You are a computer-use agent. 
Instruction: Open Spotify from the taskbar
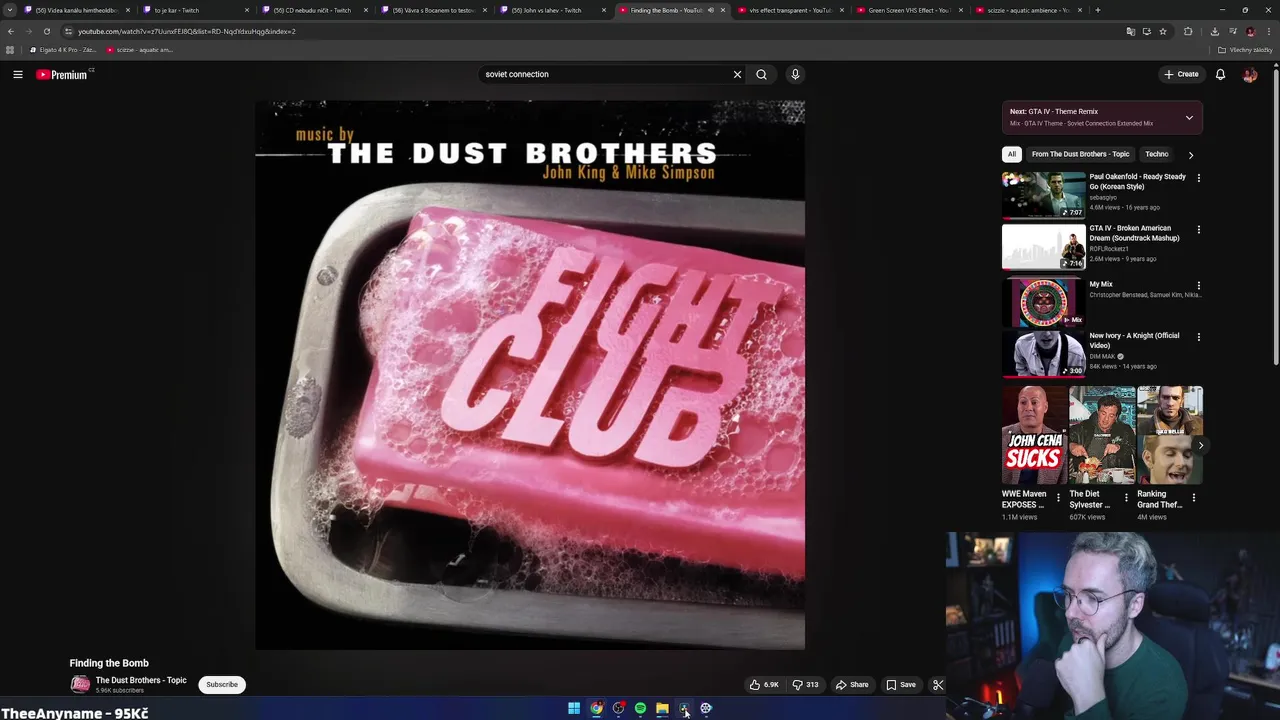tap(640, 709)
